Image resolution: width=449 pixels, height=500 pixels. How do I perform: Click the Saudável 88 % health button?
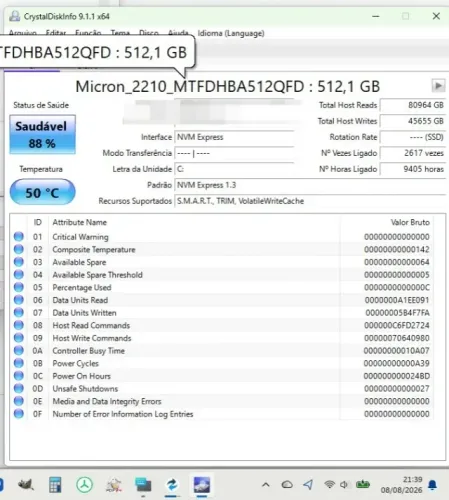pyautogui.click(x=43, y=135)
